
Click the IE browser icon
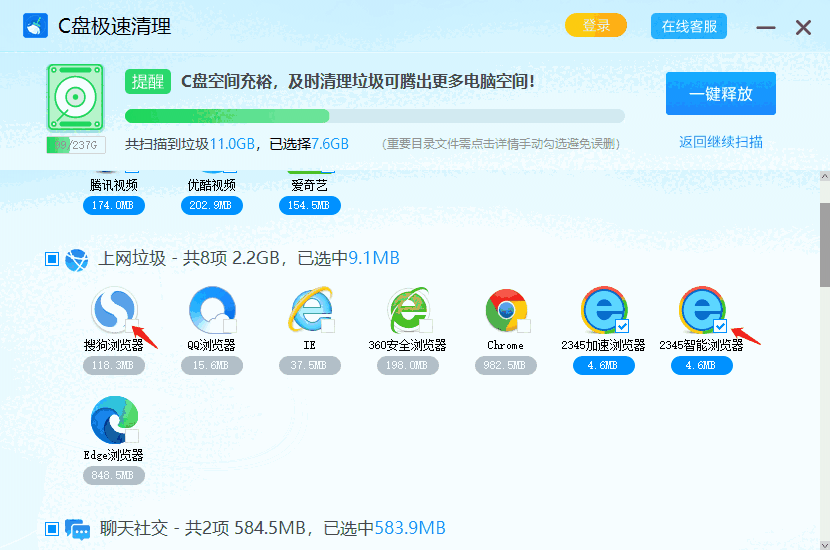(x=310, y=310)
